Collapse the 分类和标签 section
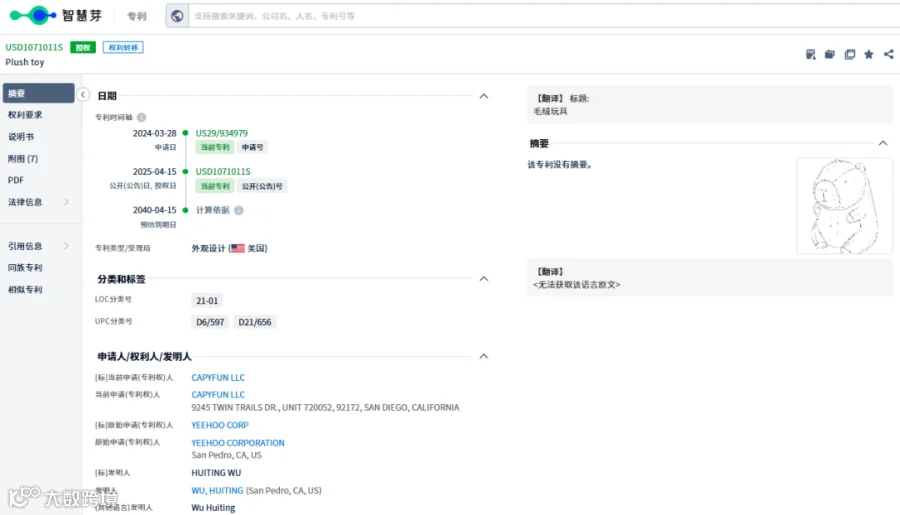Viewport: 900px width, 515px height. [484, 278]
